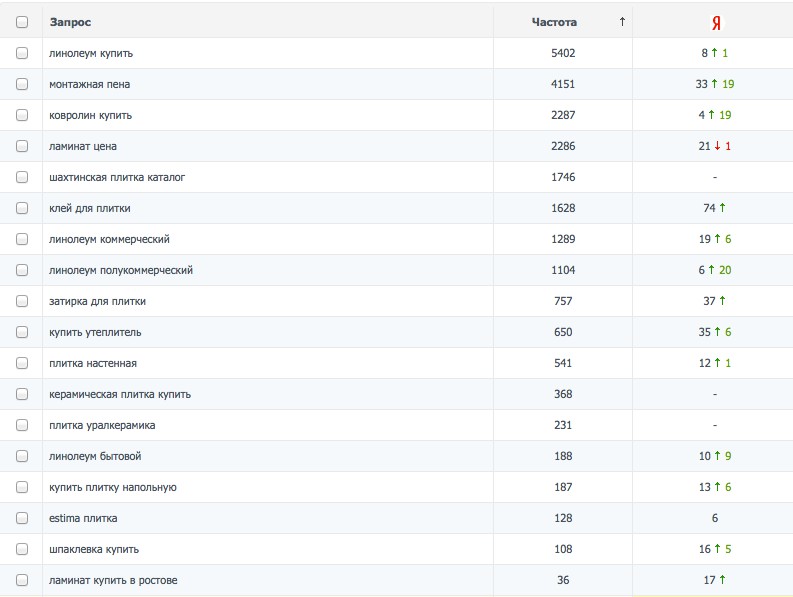This screenshot has height=597, width=793.
Task: Check the box for керамическая плитка купить
Action: [x=22, y=394]
